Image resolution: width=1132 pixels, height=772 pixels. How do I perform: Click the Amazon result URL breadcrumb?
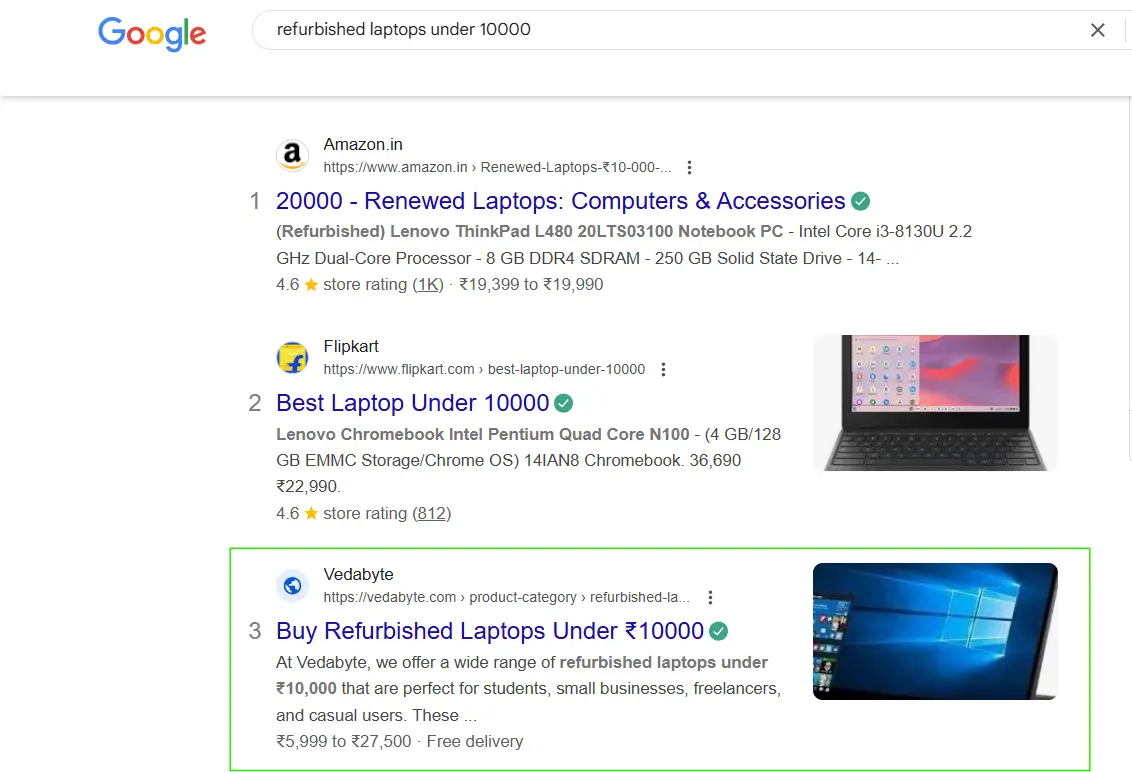pos(497,168)
